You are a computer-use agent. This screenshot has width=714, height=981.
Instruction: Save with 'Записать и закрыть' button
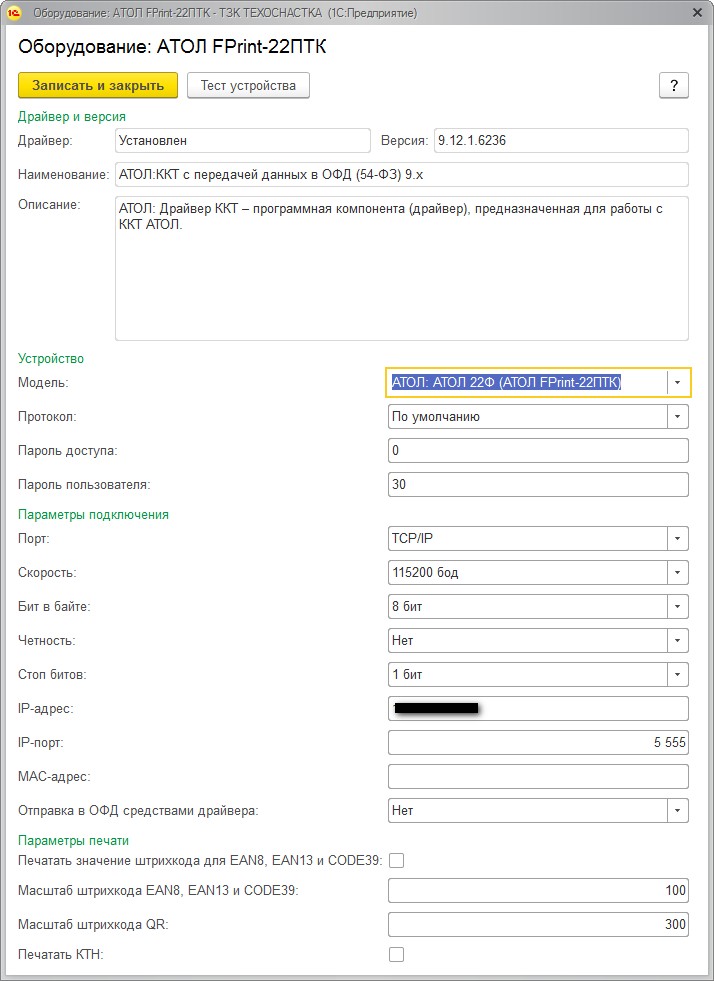pyautogui.click(x=98, y=86)
